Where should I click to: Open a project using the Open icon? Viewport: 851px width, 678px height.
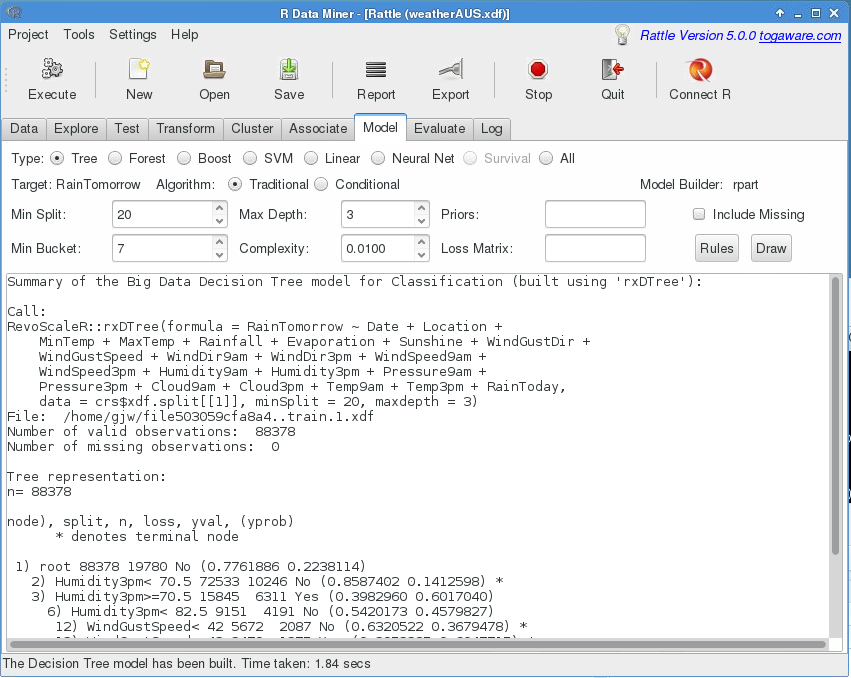pyautogui.click(x=214, y=70)
